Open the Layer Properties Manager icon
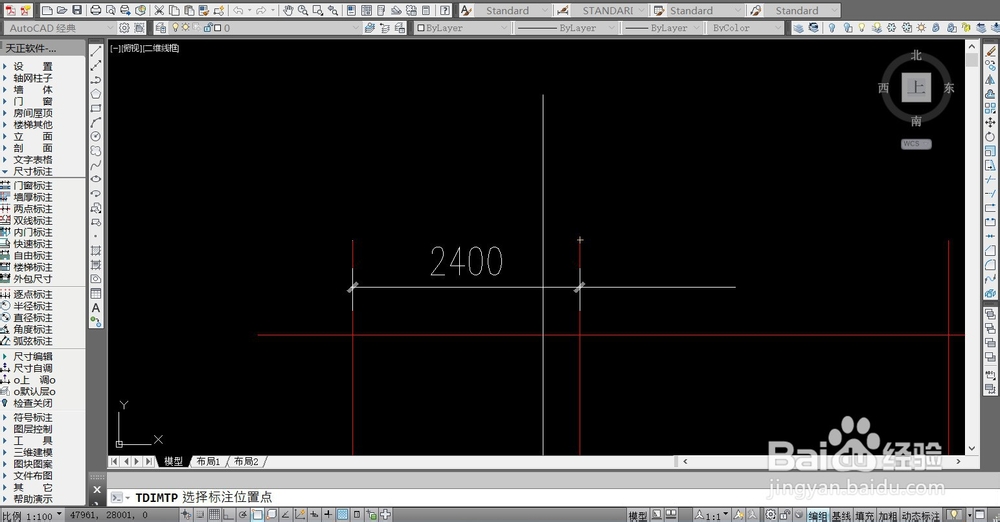This screenshot has width=1000, height=522. pyautogui.click(x=161, y=28)
